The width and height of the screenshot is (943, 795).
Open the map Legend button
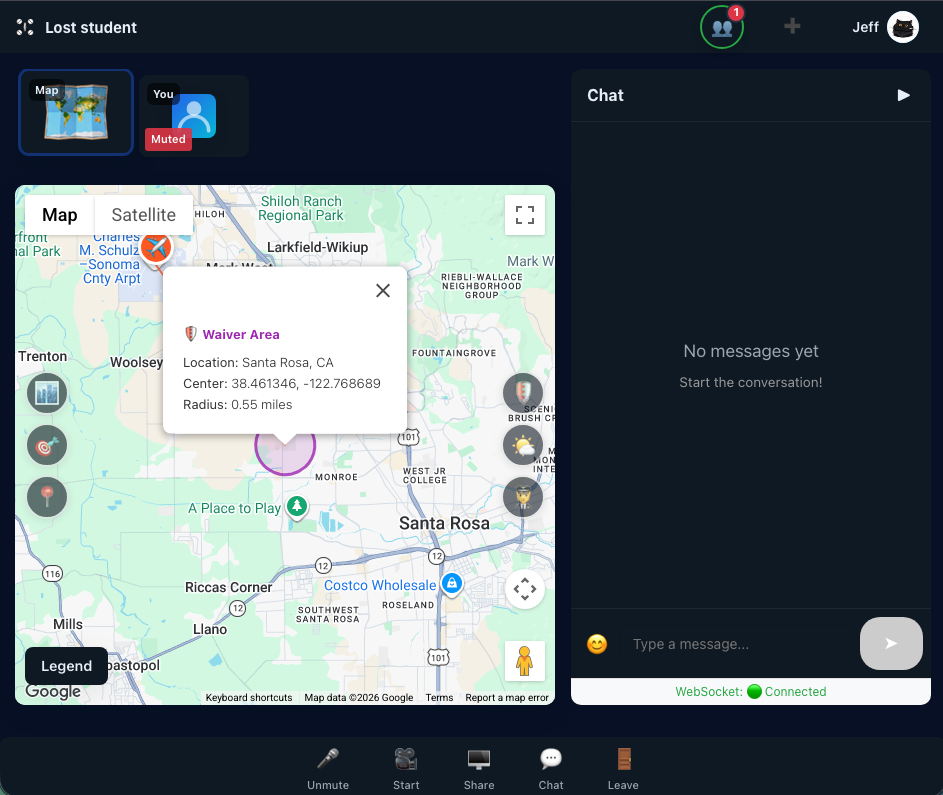(66, 666)
